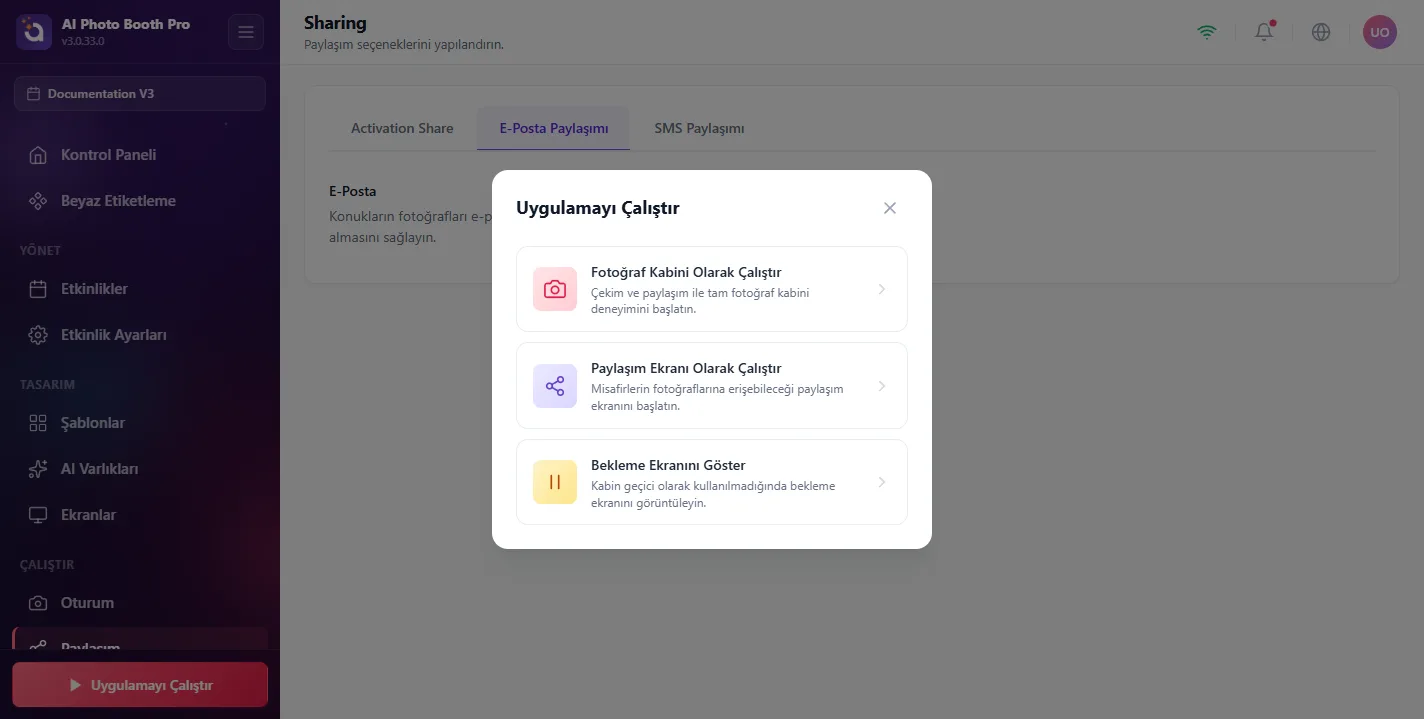The width and height of the screenshot is (1424, 719).
Task: Click 'Paylaşım seçeneklerini yapılandırın.' subtitle
Action: pos(404,45)
